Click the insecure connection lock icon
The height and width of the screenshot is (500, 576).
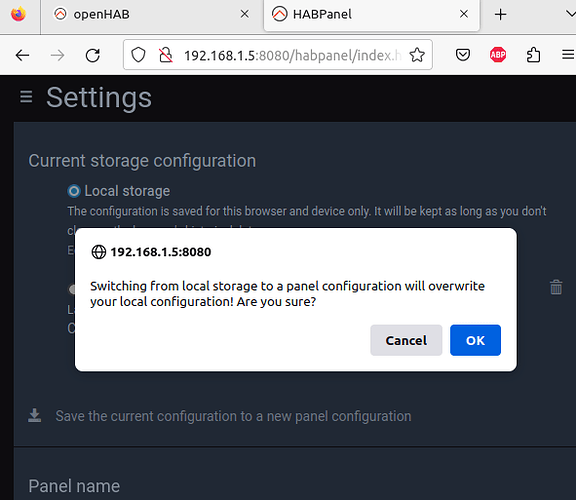(166, 55)
